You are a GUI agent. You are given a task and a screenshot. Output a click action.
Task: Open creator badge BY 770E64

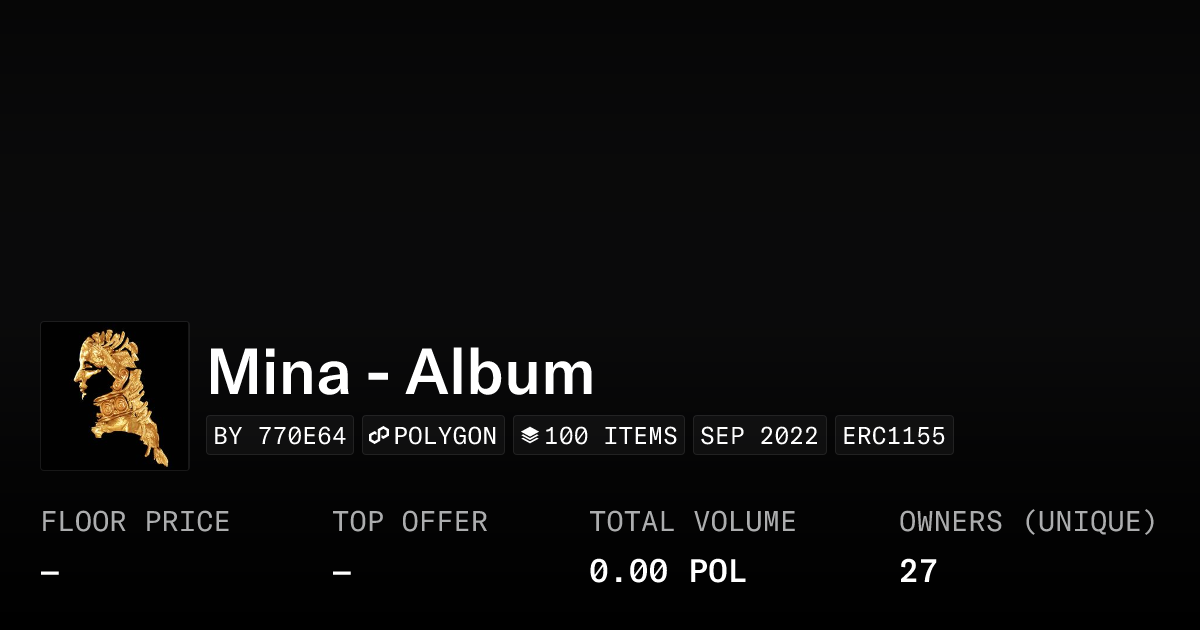pyautogui.click(x=280, y=436)
